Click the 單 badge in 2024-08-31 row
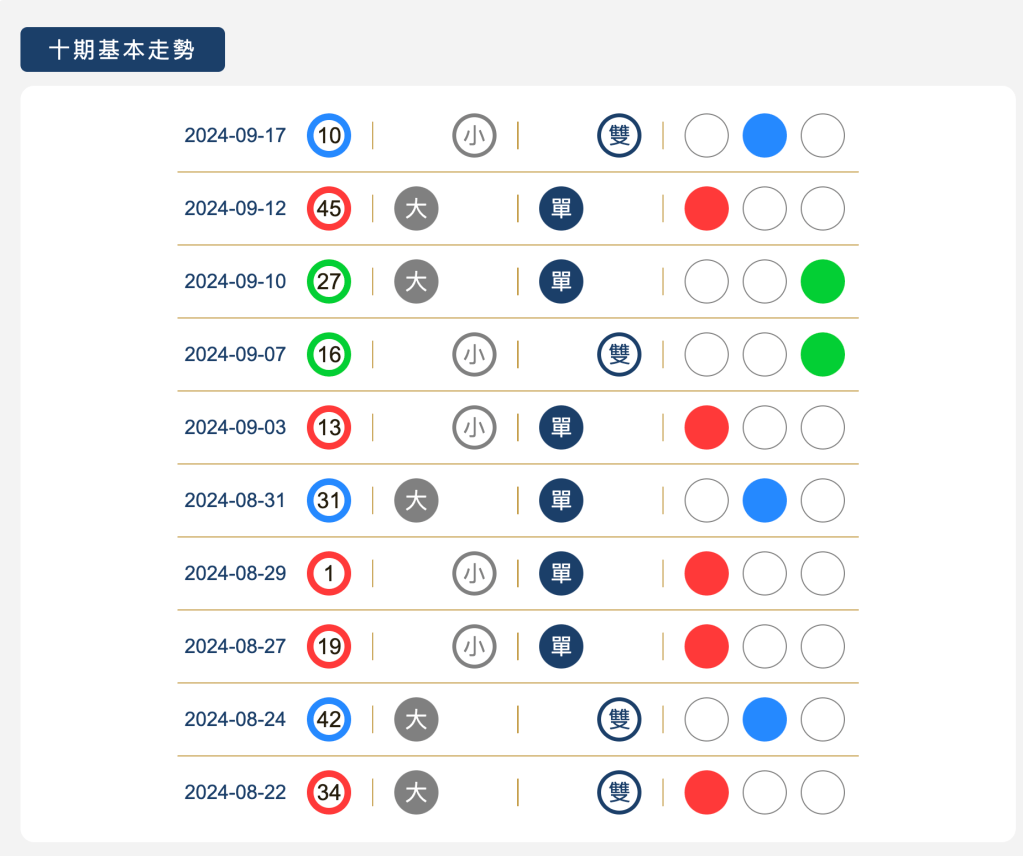Viewport: 1023px width, 856px height. 561,501
